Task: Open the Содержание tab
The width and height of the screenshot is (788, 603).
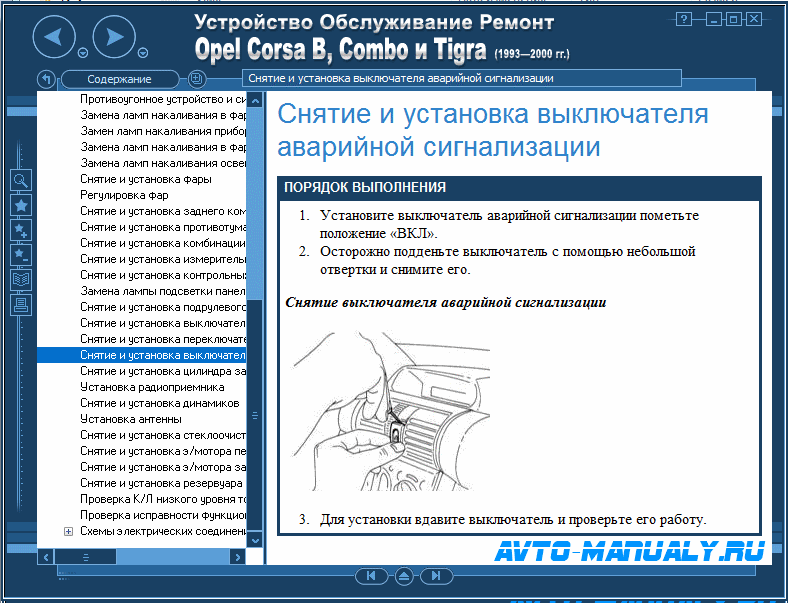Action: (x=119, y=79)
